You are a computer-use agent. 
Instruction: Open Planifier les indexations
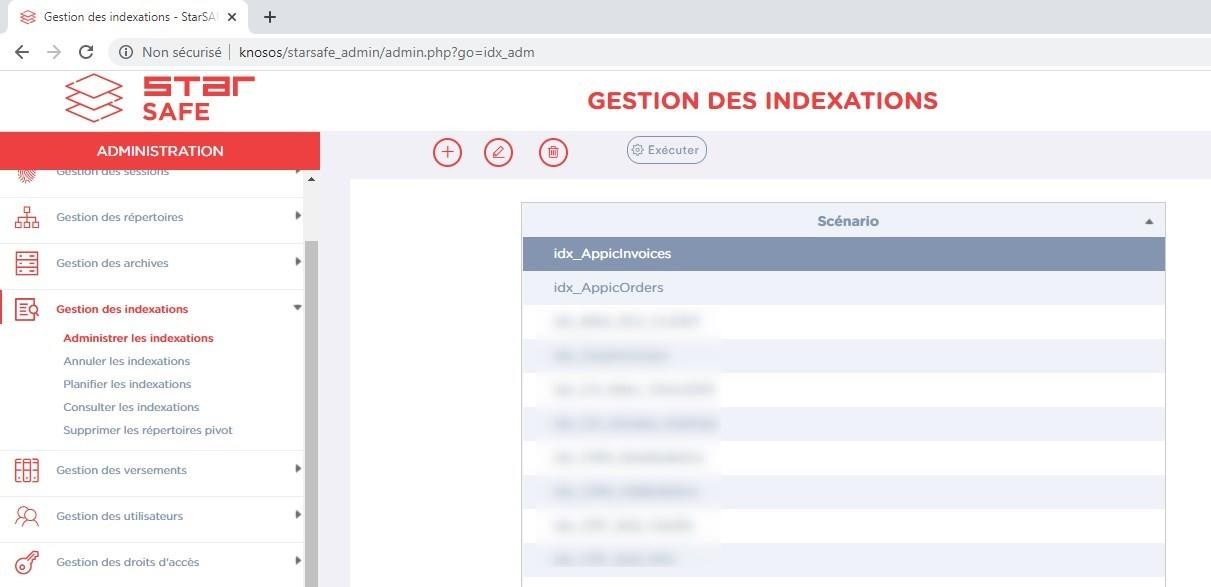[x=127, y=384]
